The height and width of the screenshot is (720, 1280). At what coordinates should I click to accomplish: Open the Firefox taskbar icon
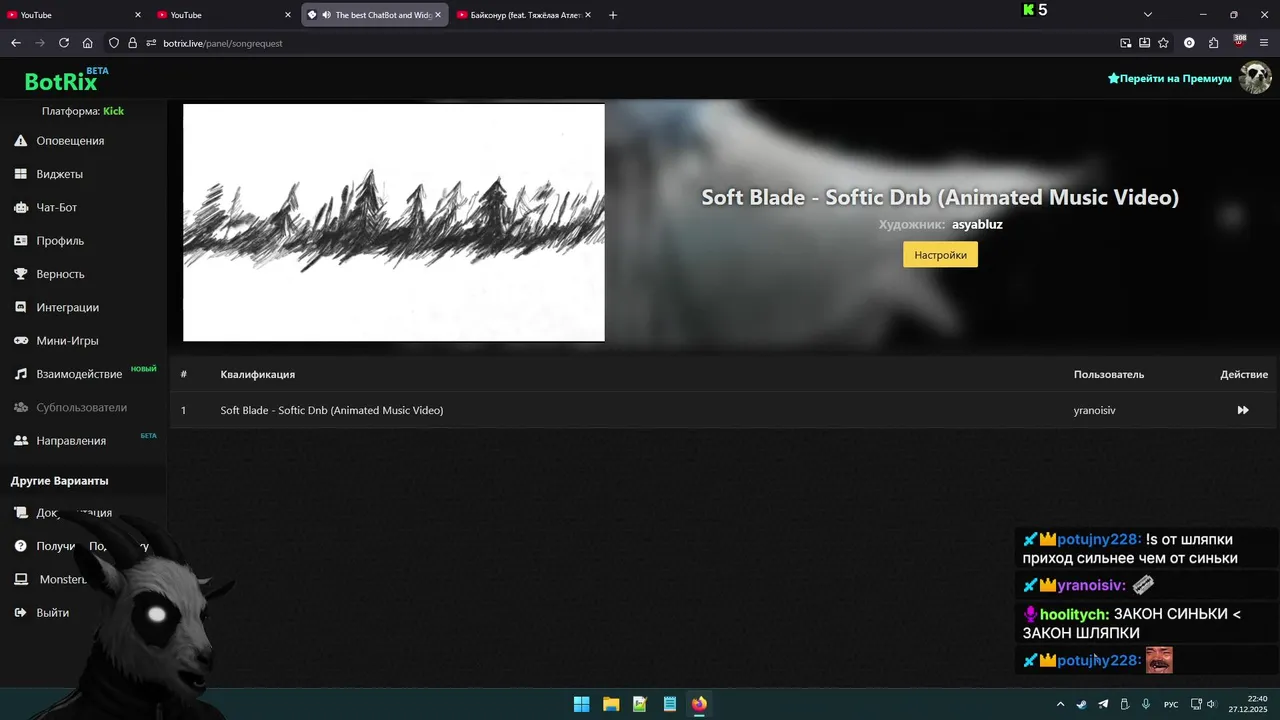coord(699,704)
